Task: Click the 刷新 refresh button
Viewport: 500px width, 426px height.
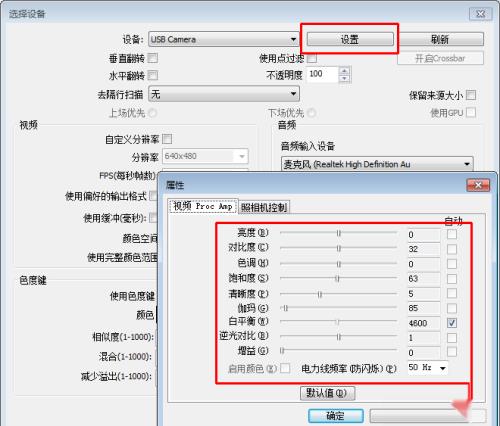Action: (440, 39)
